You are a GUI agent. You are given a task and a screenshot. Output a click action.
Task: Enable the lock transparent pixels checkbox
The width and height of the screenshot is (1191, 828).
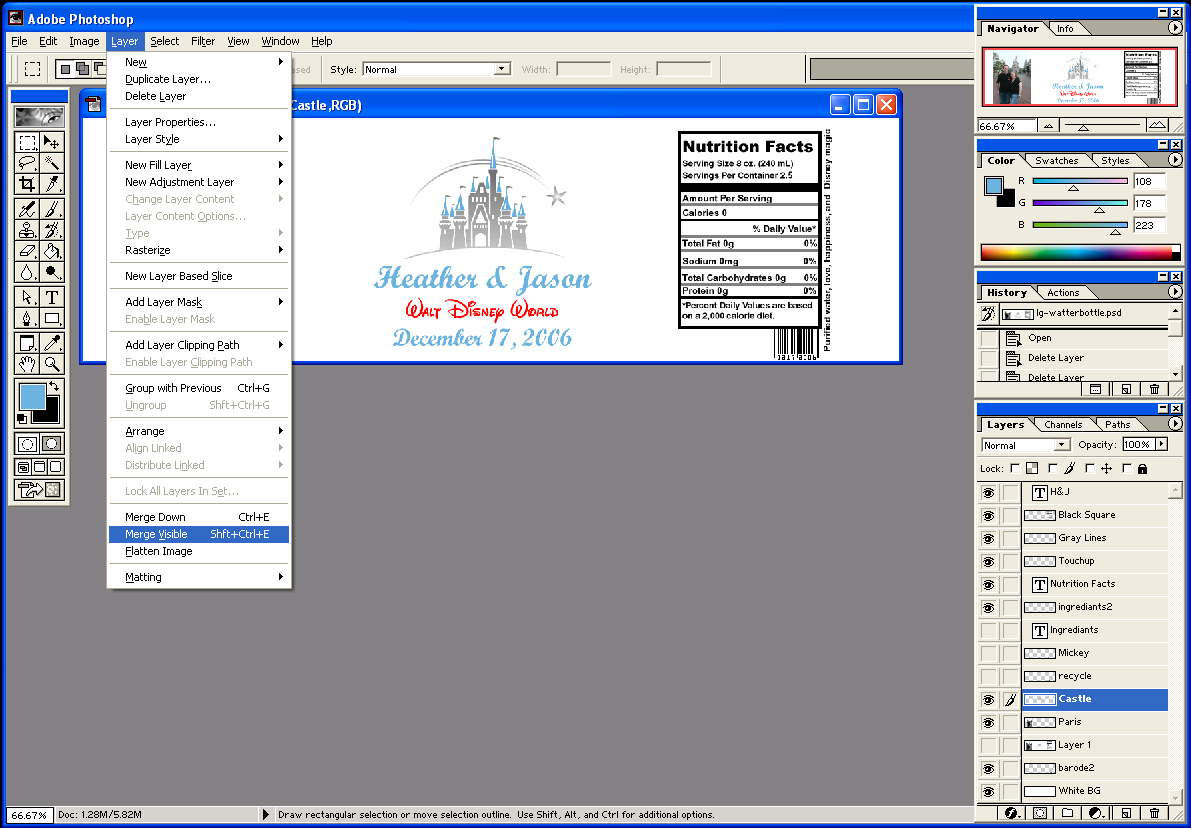tap(1015, 468)
